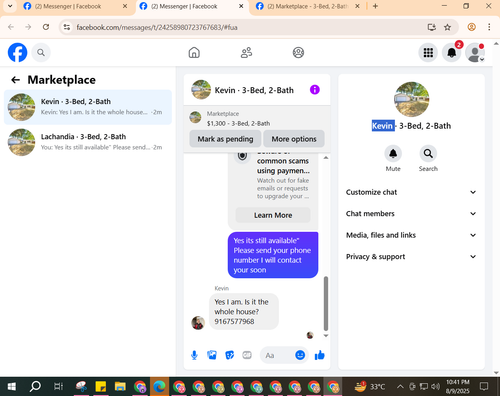Screen dimensions: 500x396
Task: Switch to the Marketplace 3-Bed, 2-Bath tab
Action: pos(308,6)
